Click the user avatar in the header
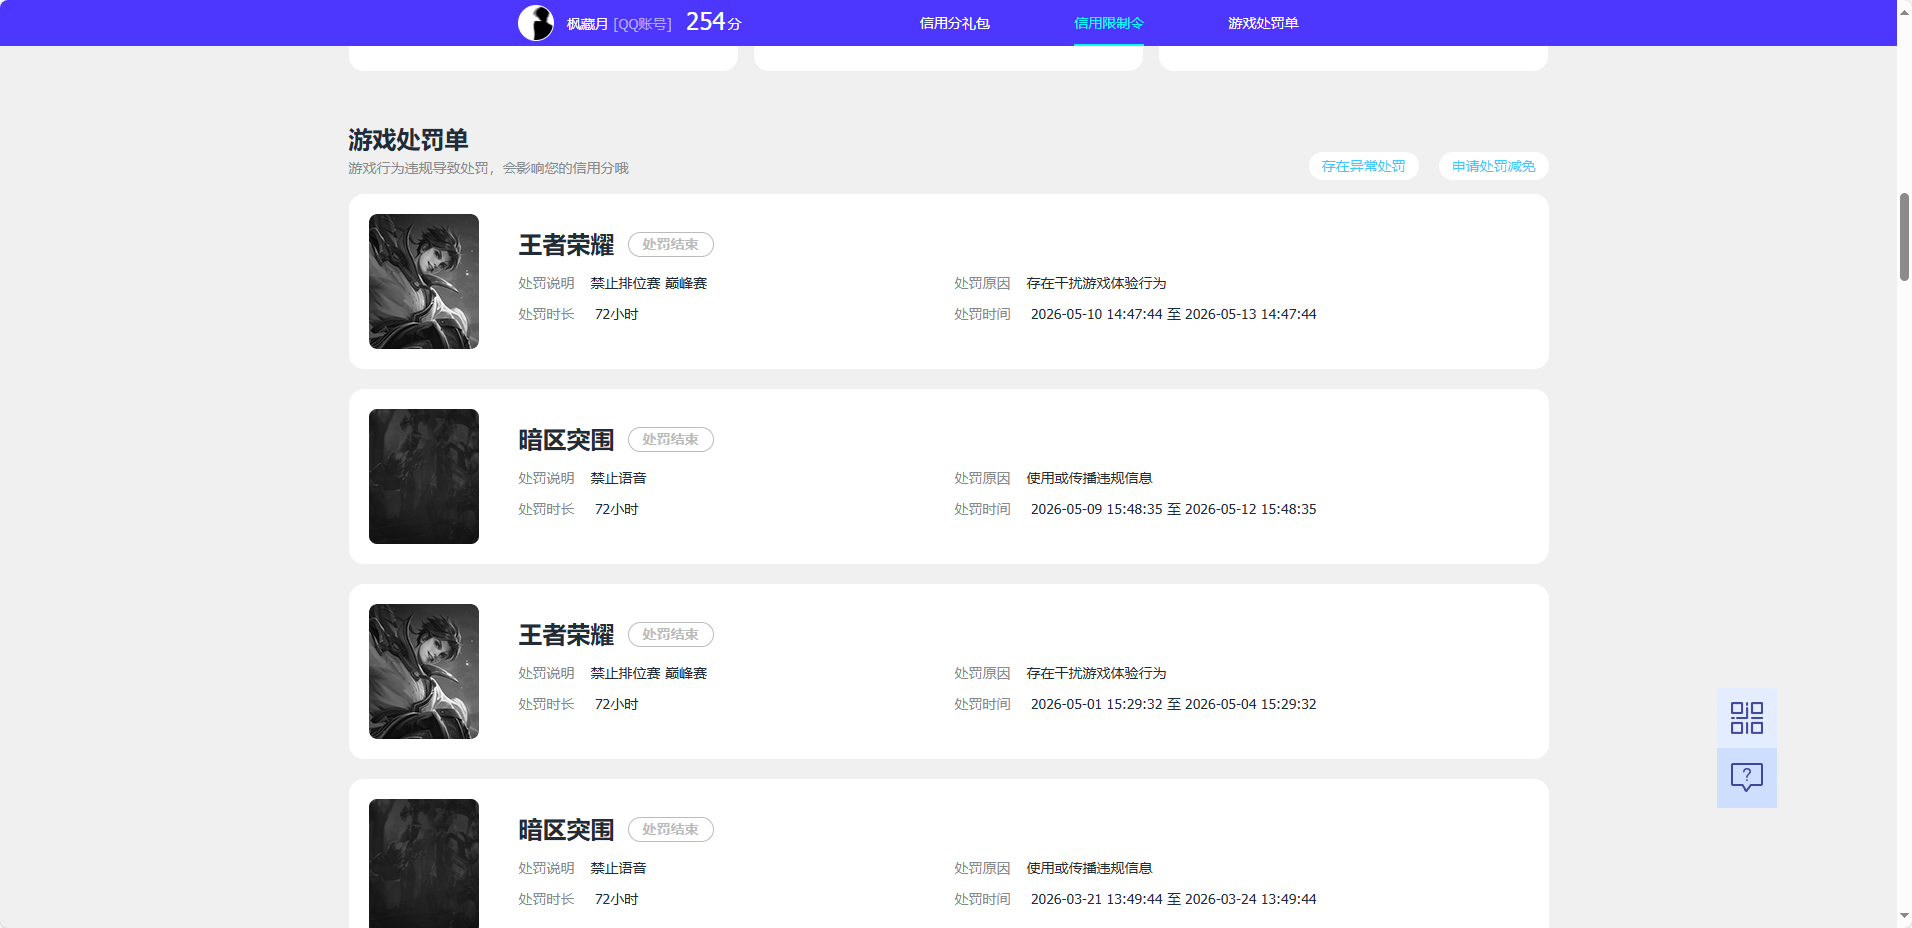The image size is (1912, 928). coord(536,23)
